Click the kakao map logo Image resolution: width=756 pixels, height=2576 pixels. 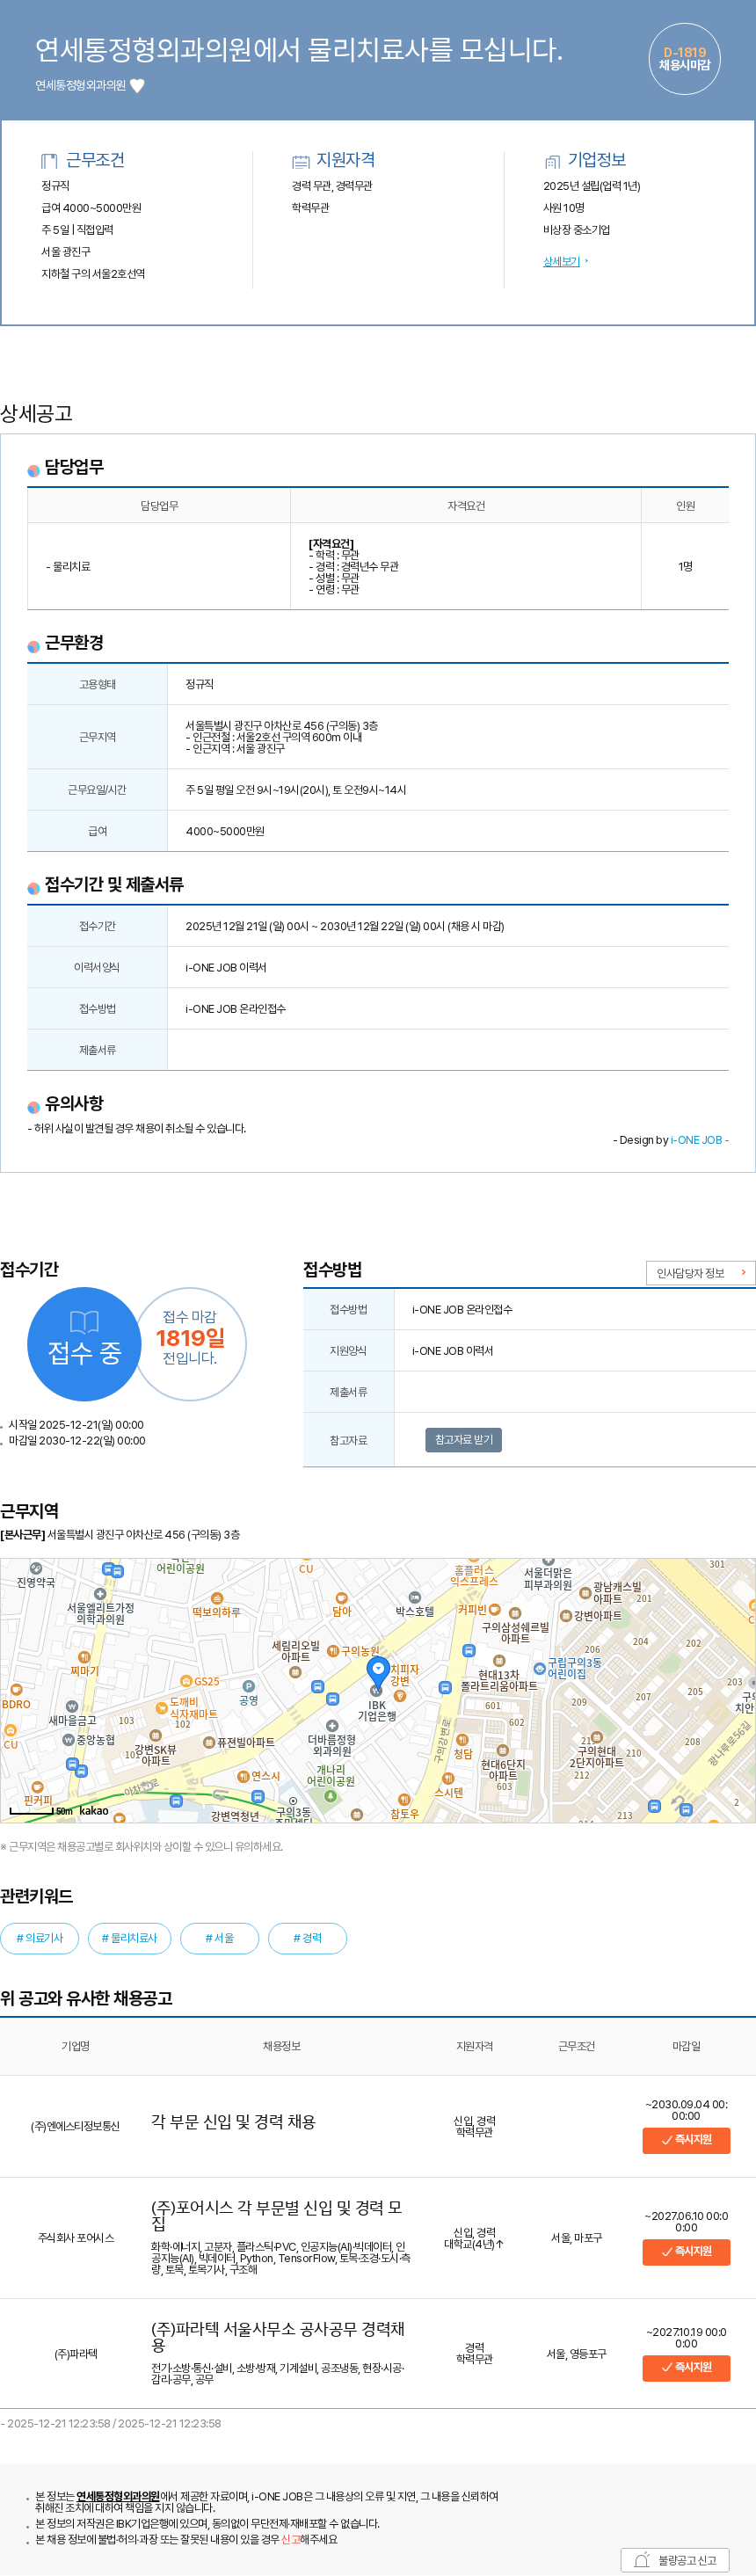point(94,1810)
